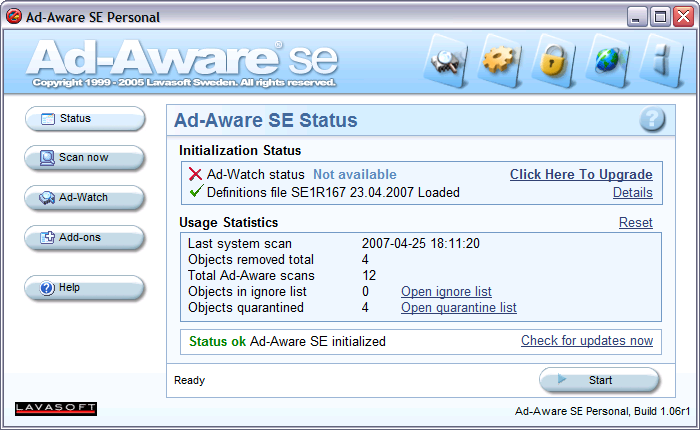This screenshot has width=700, height=430.
Task: Click the 'Total Ad-Aware scans' value 12
Action: pyautogui.click(x=369, y=276)
